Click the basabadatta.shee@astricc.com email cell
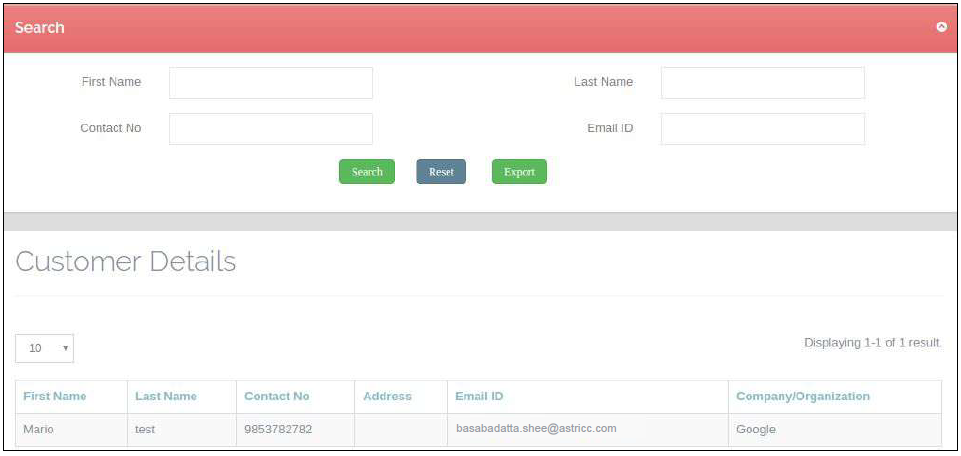 536,428
